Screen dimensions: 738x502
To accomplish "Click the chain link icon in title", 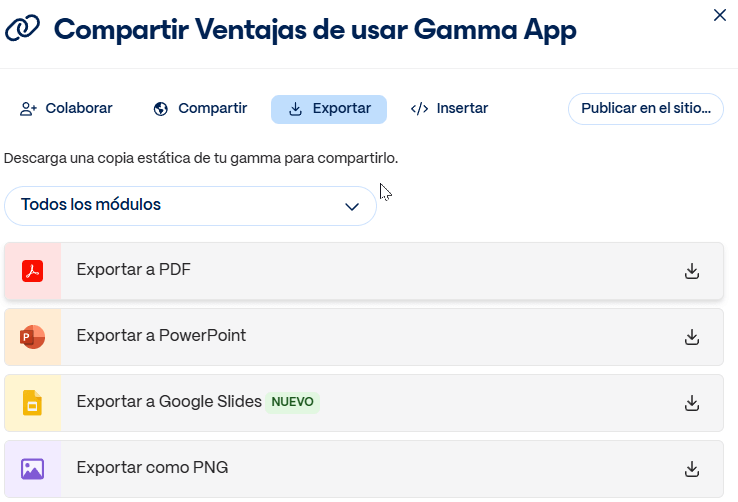I will (23, 30).
